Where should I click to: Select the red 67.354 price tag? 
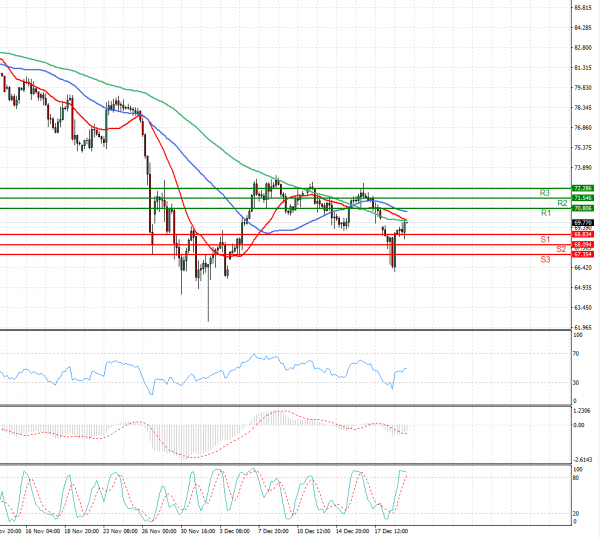click(583, 254)
